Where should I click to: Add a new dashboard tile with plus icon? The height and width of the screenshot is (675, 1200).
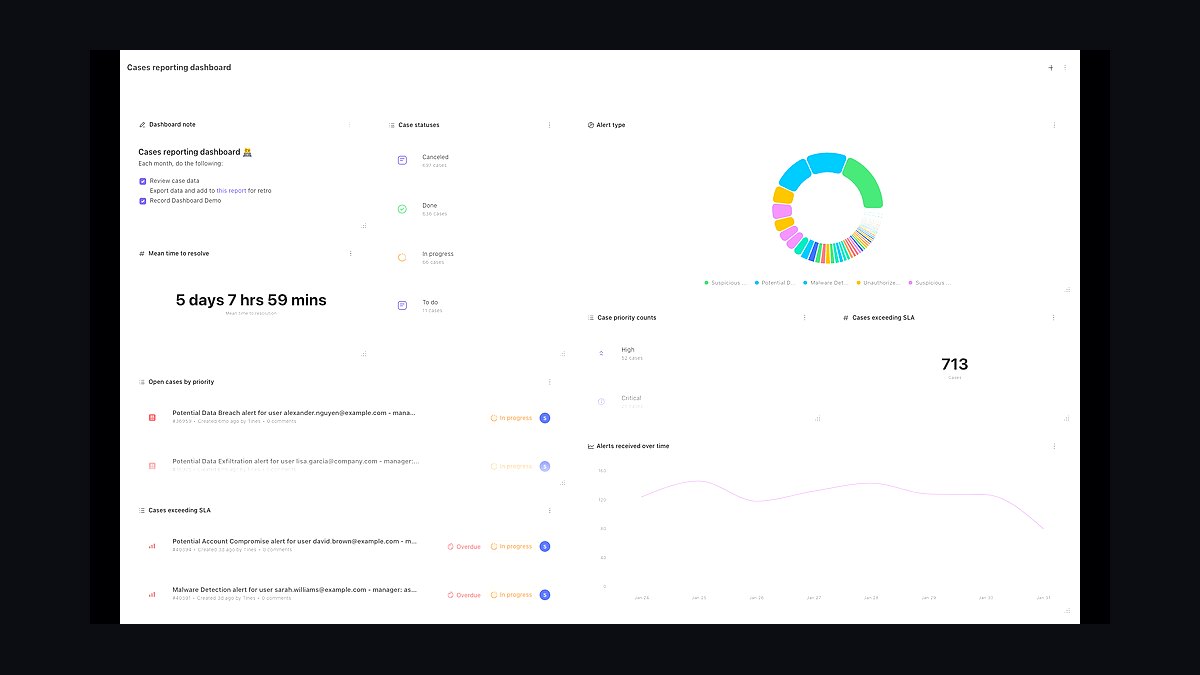pos(1050,68)
